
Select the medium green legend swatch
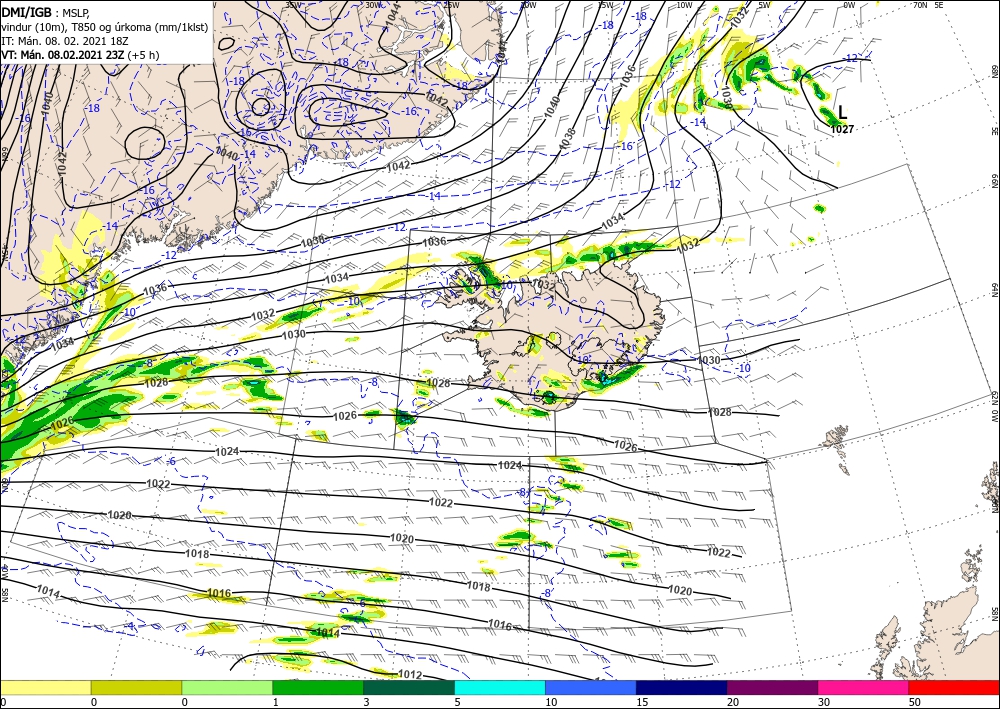click(318, 687)
